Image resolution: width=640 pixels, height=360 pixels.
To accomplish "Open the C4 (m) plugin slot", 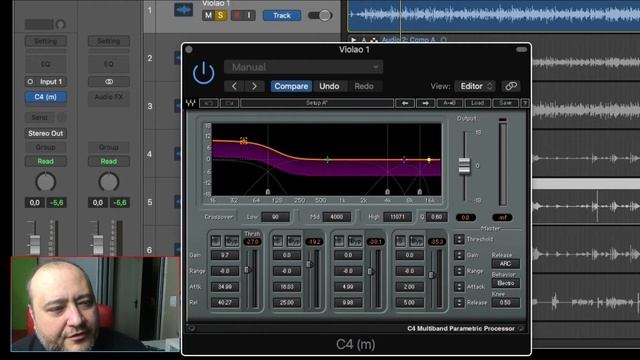I will point(46,97).
